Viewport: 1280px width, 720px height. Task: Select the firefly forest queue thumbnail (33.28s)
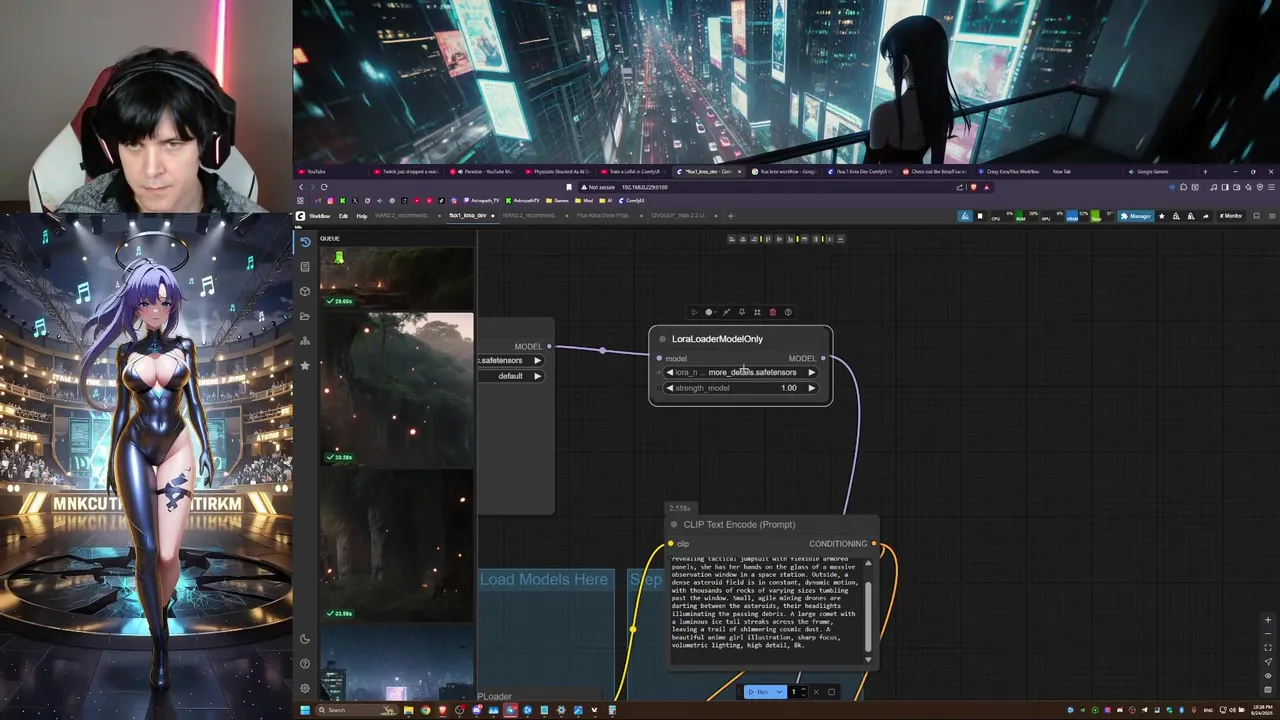[x=397, y=390]
